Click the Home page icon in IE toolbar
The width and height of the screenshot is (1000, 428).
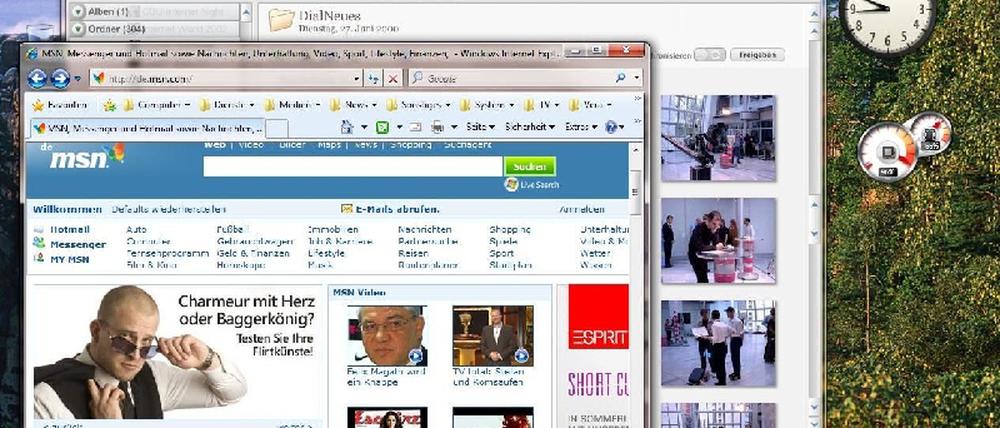tap(347, 127)
